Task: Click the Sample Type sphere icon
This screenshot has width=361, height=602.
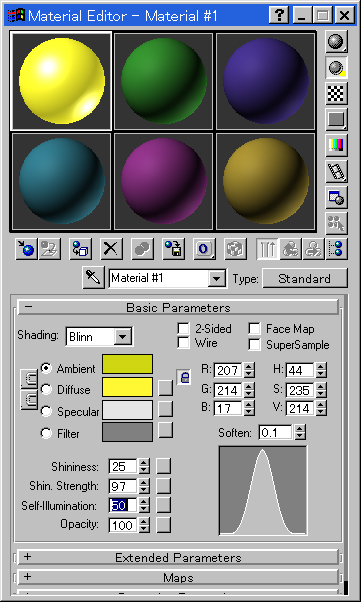Action: [x=337, y=41]
